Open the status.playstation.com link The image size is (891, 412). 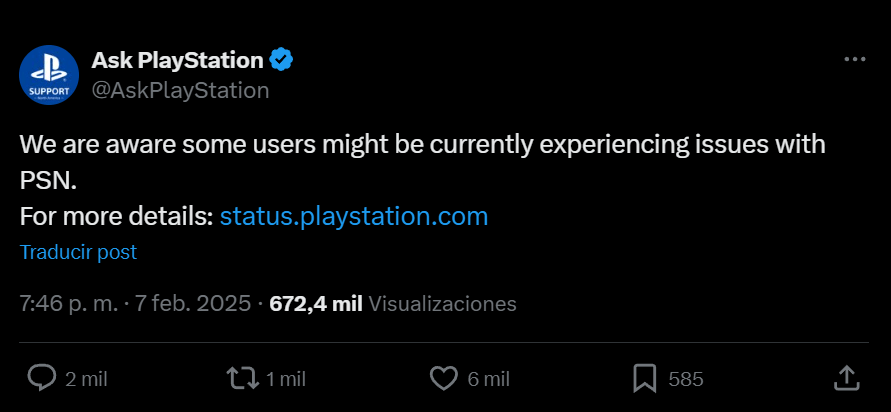pyautogui.click(x=354, y=216)
